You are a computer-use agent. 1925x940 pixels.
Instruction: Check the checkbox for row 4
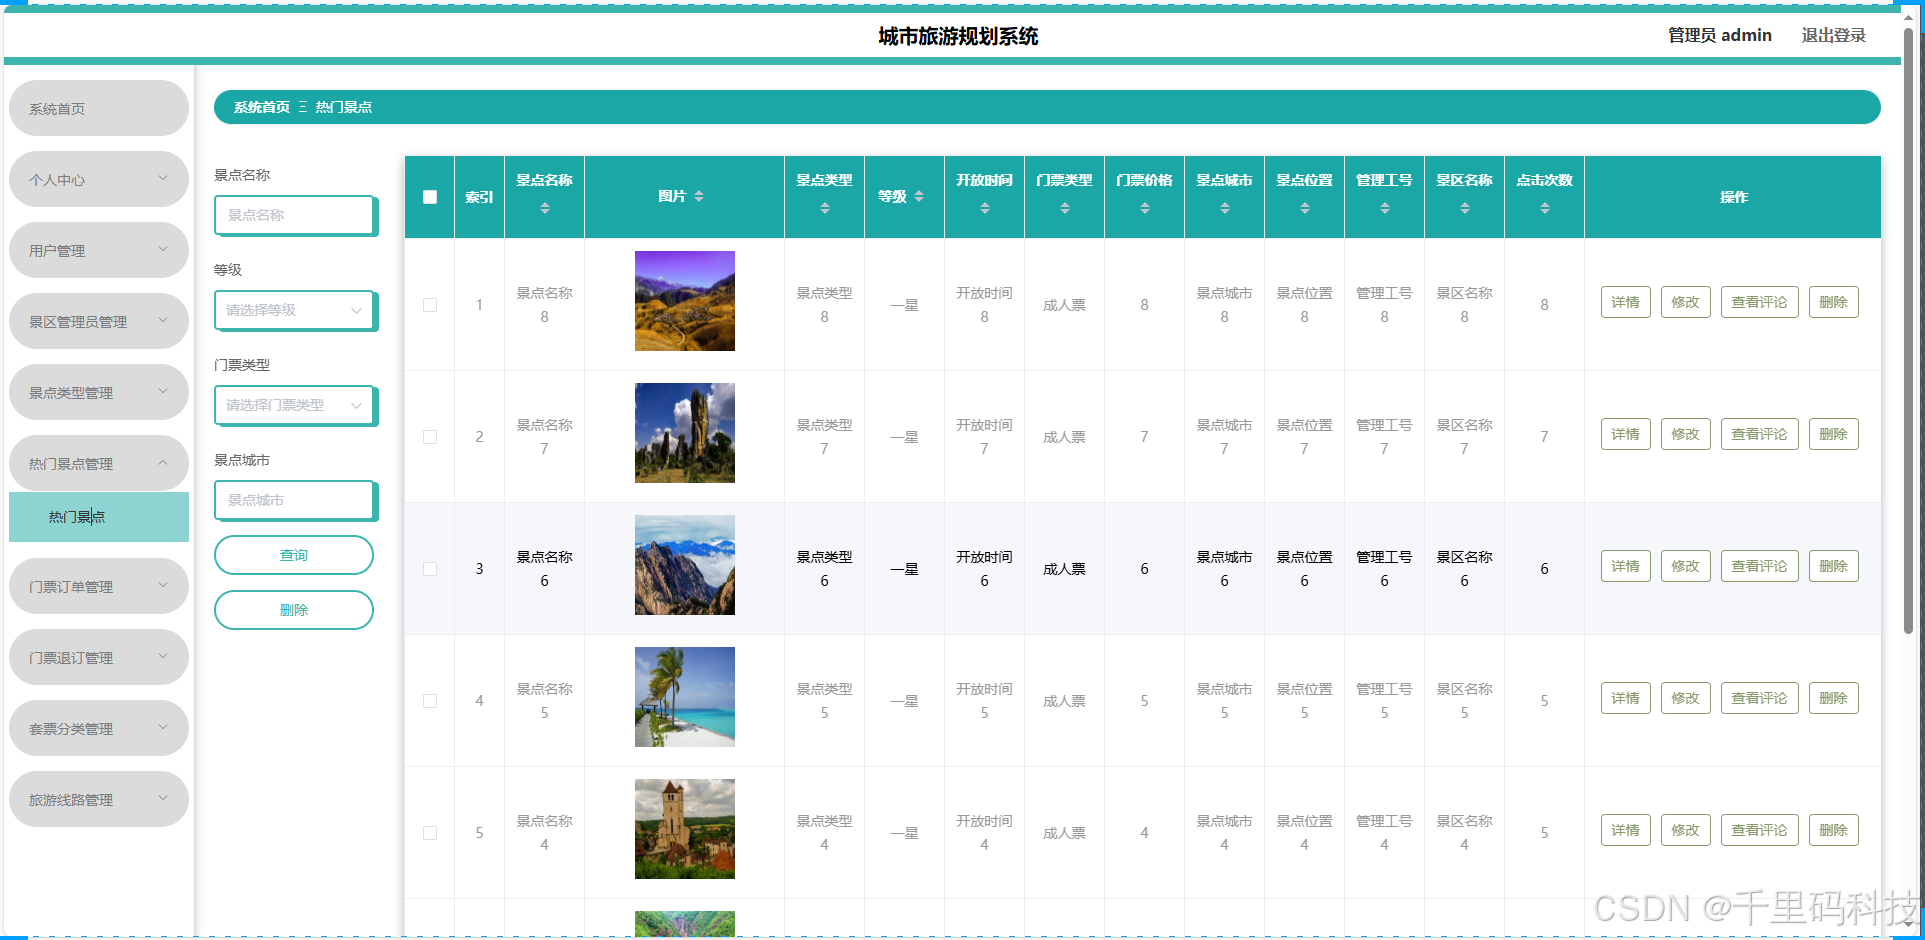(x=430, y=701)
